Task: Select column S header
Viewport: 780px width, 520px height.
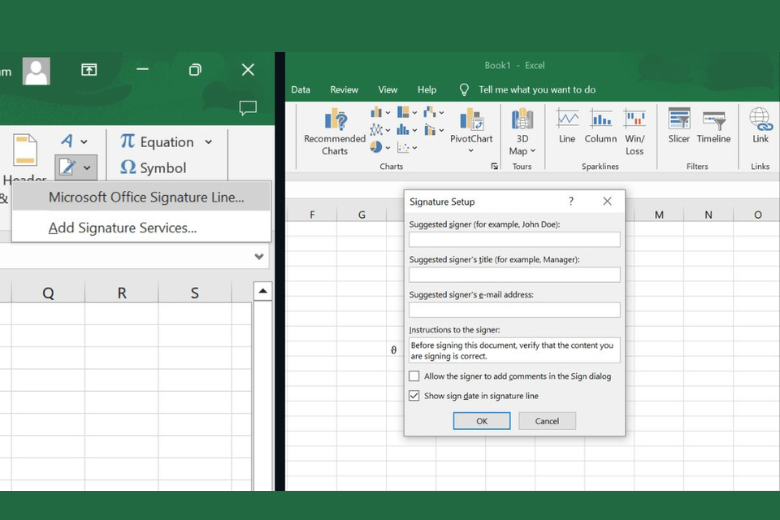Action: pyautogui.click(x=195, y=293)
